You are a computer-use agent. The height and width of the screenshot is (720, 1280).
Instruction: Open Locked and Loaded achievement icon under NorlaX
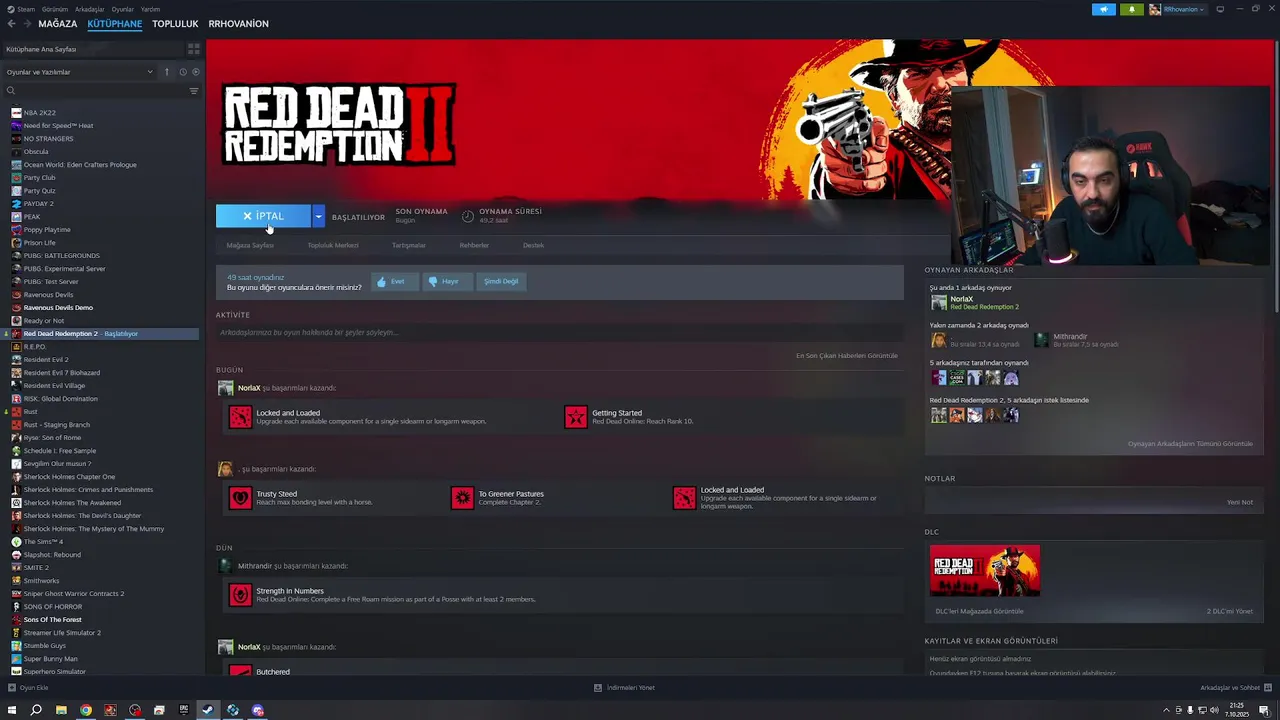[241, 417]
